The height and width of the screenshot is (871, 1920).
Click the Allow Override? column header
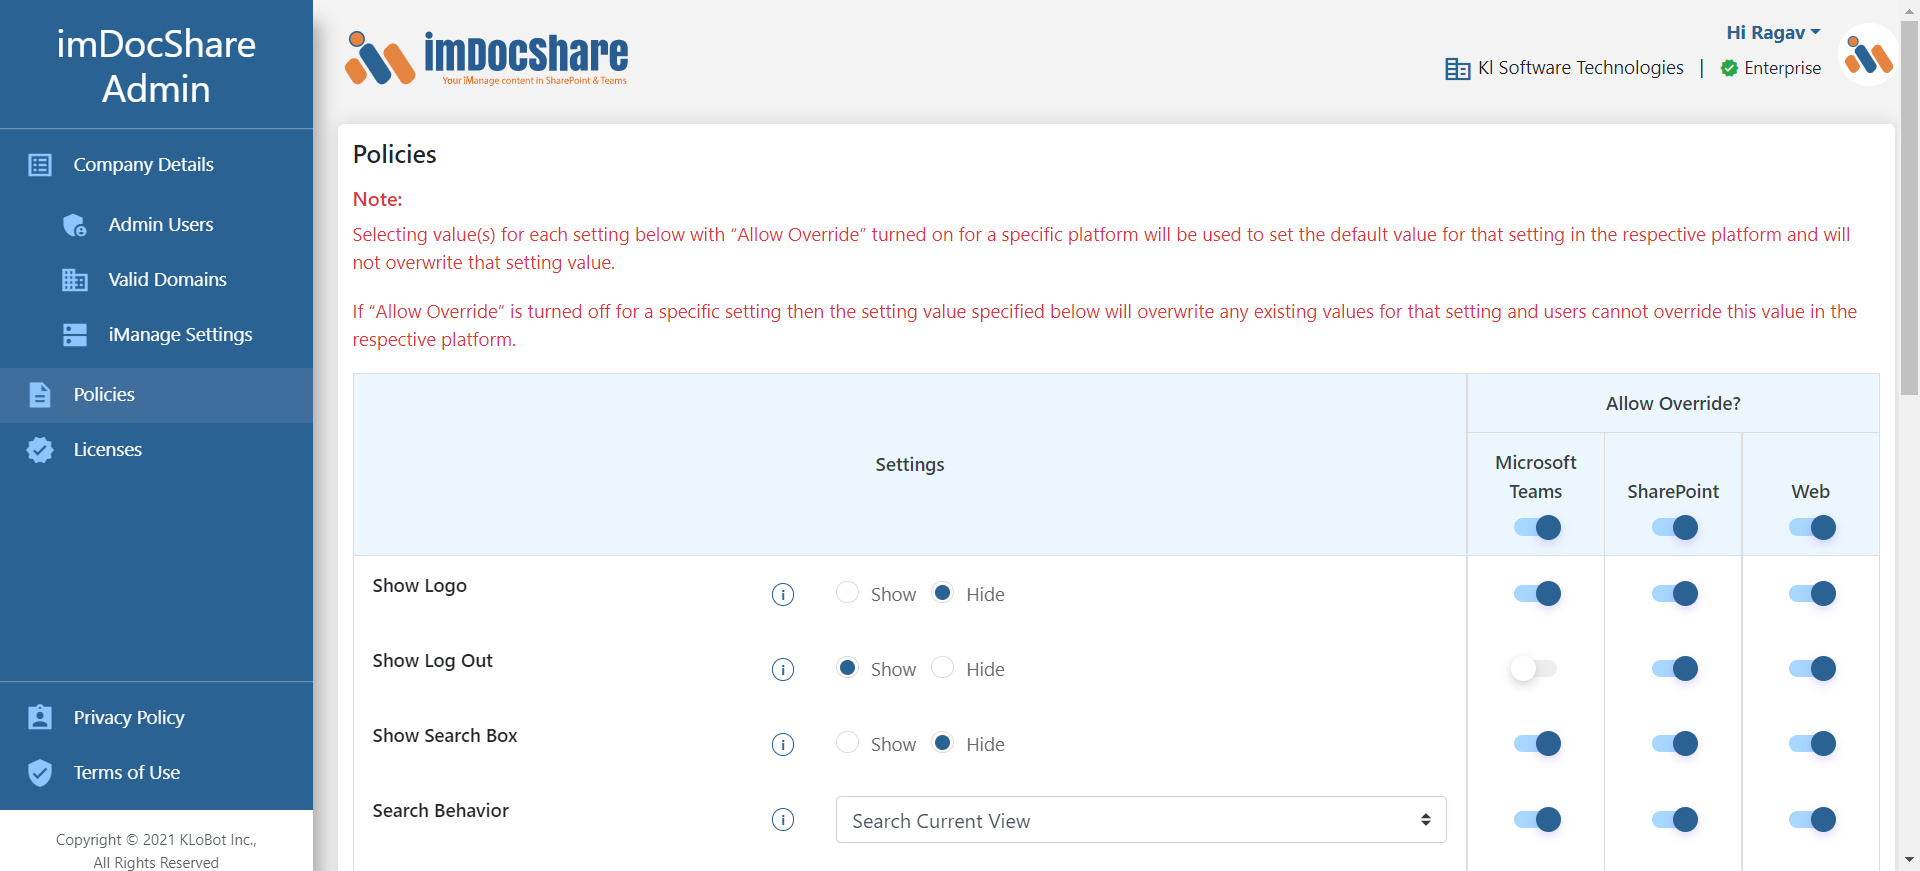(1673, 403)
